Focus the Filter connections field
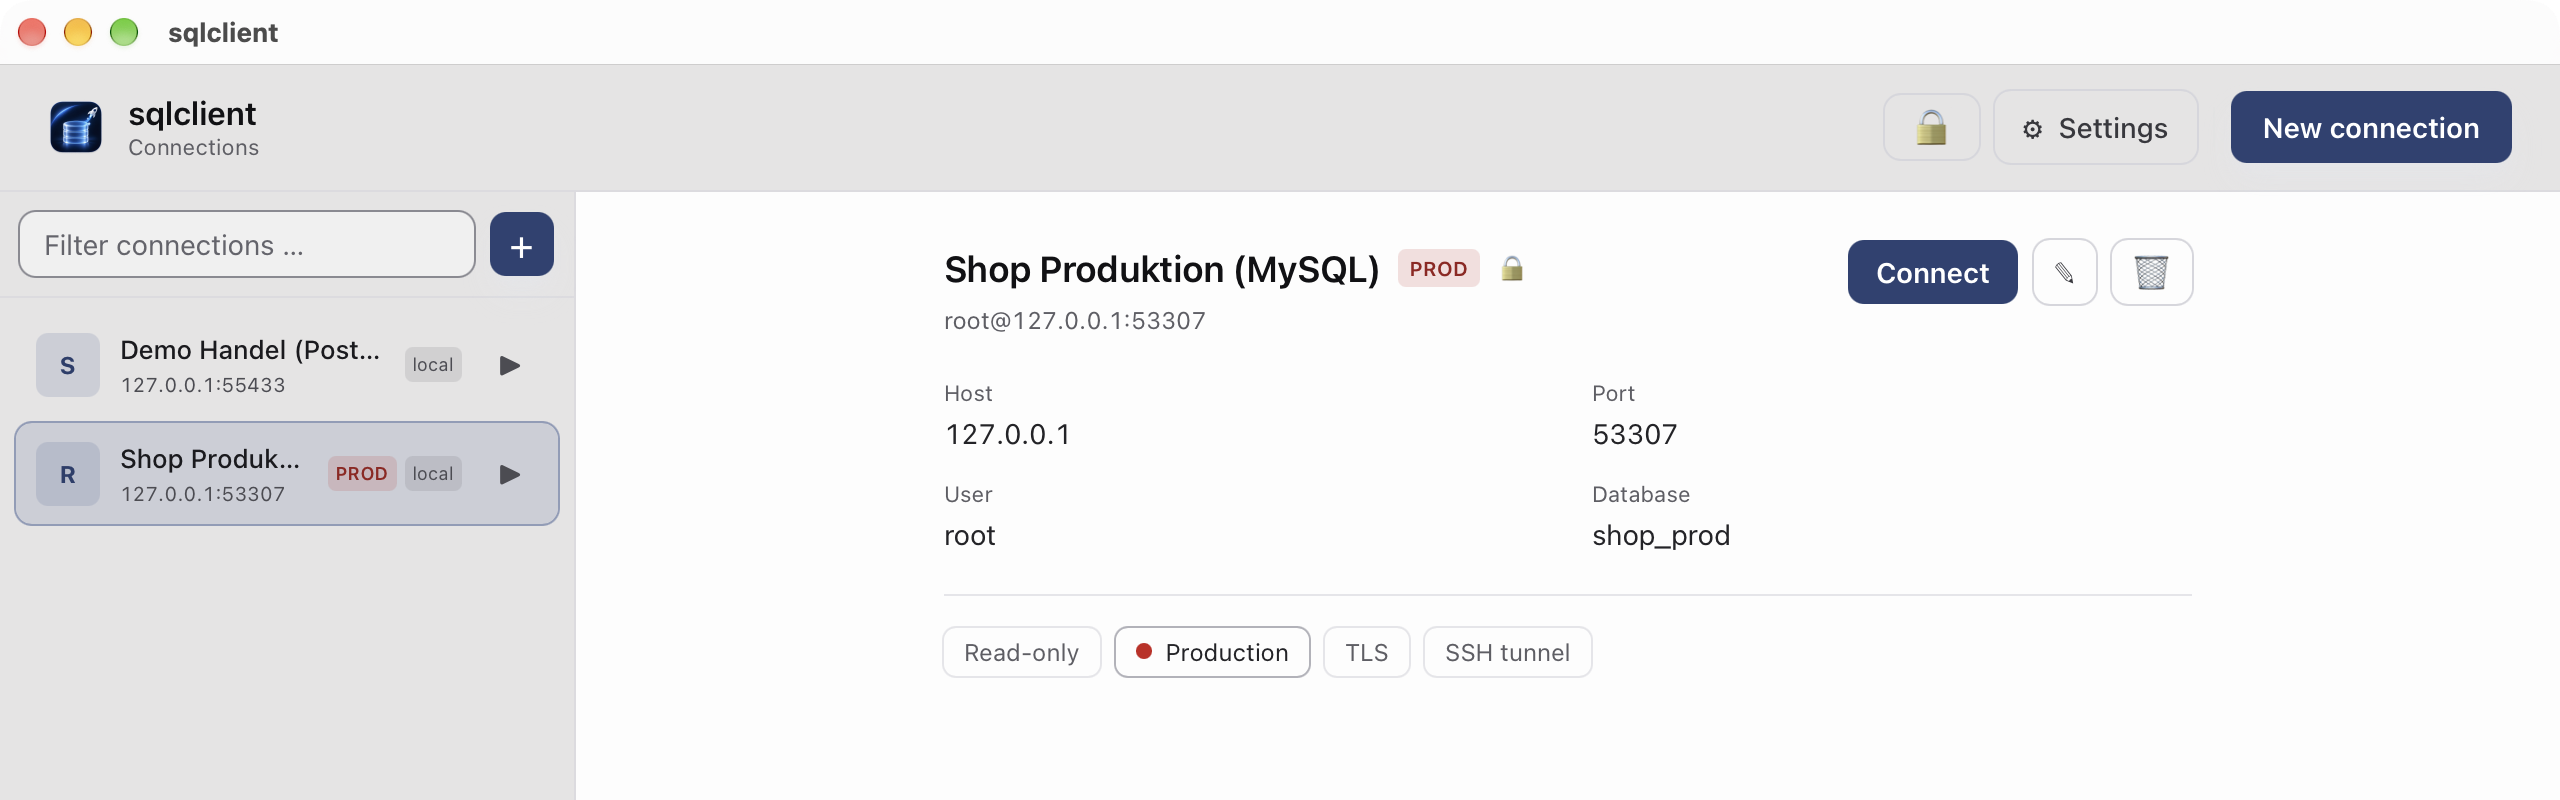Screen dimensions: 2560x800 247,244
